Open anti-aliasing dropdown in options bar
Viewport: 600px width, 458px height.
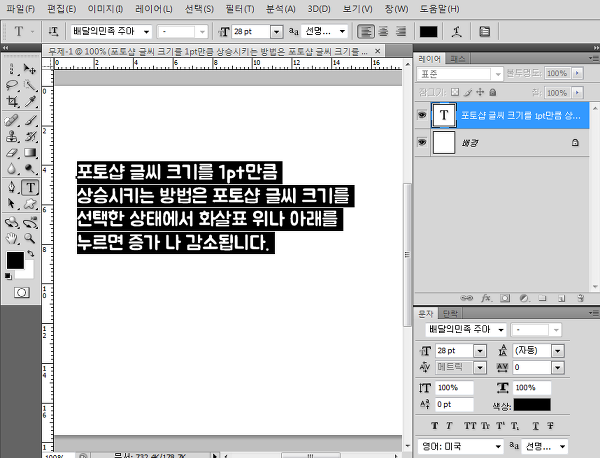tap(342, 31)
